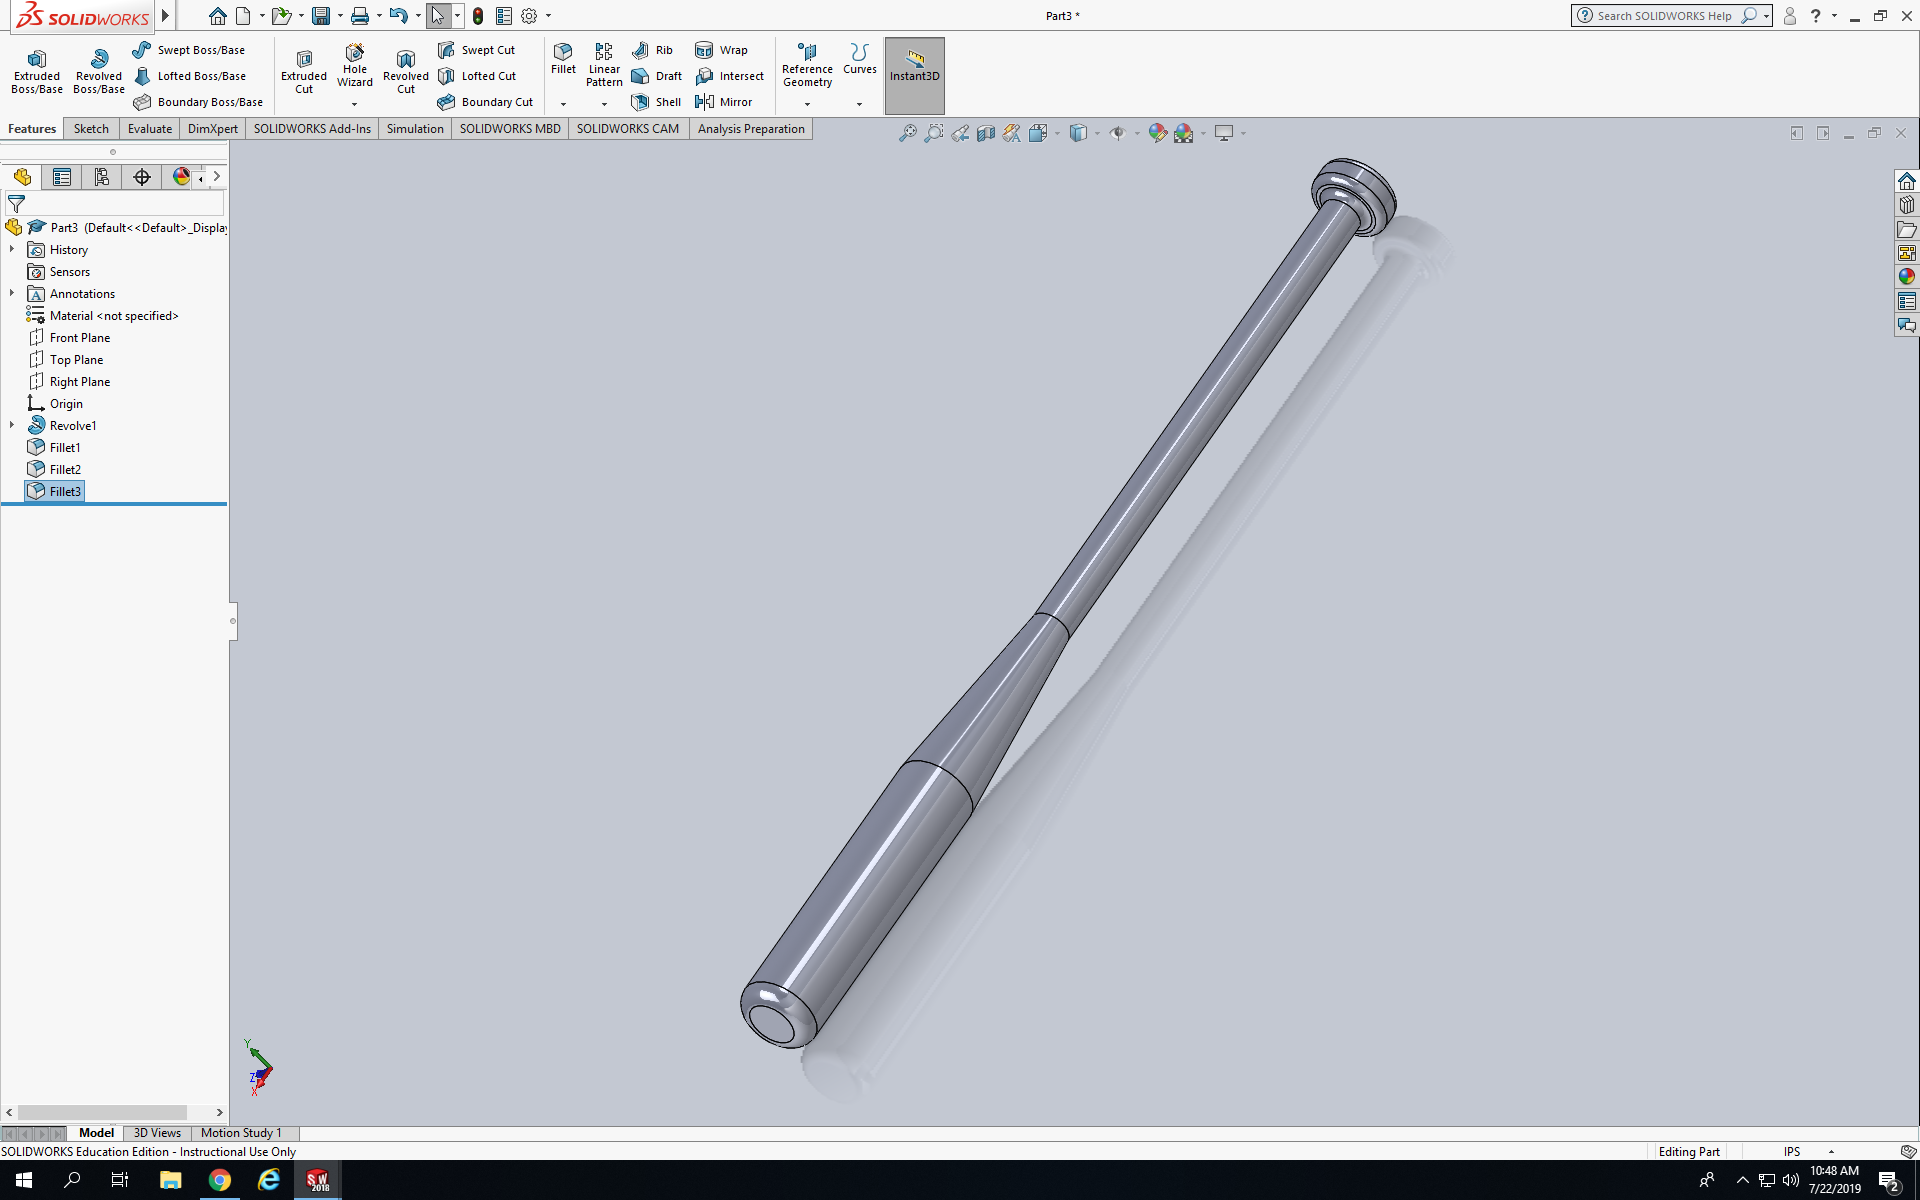Switch to the Sketch tab
Screen dimensions: 1920x1200
click(91, 129)
